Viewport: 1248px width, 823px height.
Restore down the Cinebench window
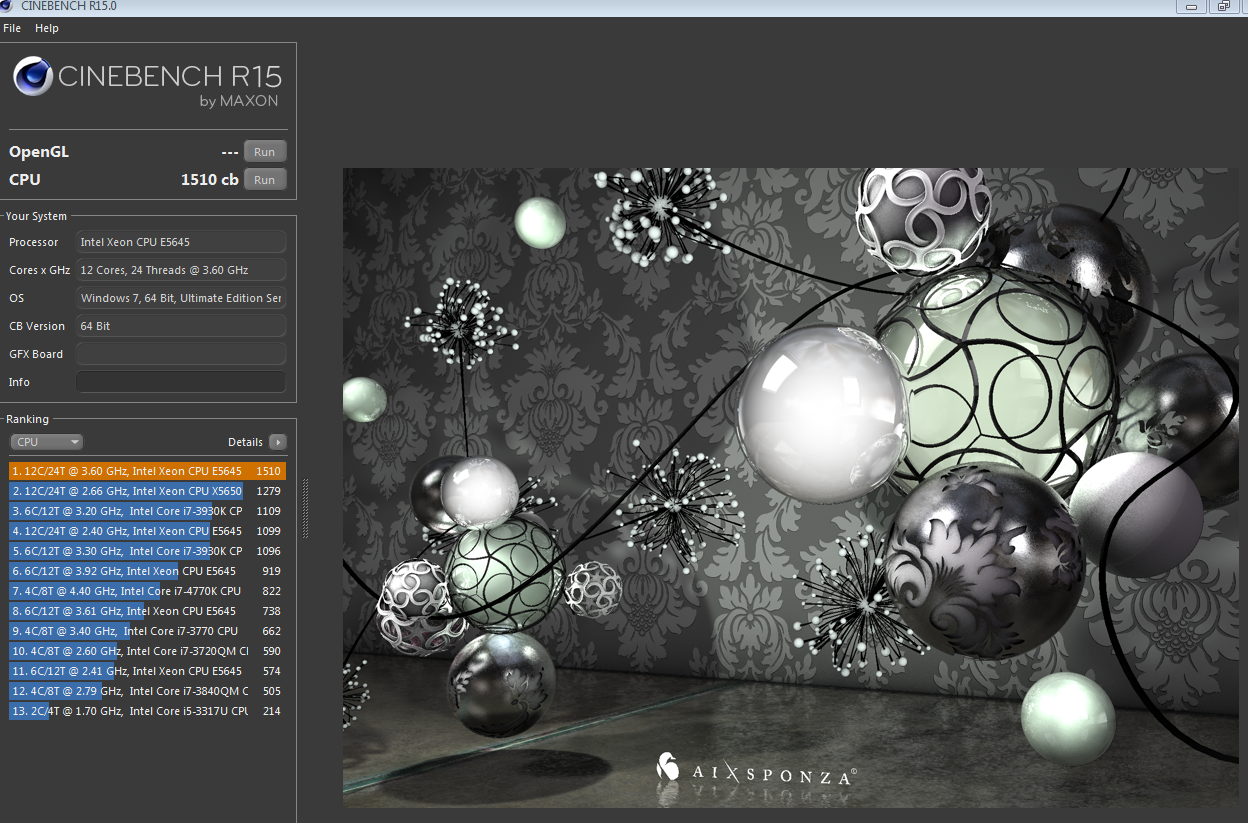click(x=1224, y=6)
